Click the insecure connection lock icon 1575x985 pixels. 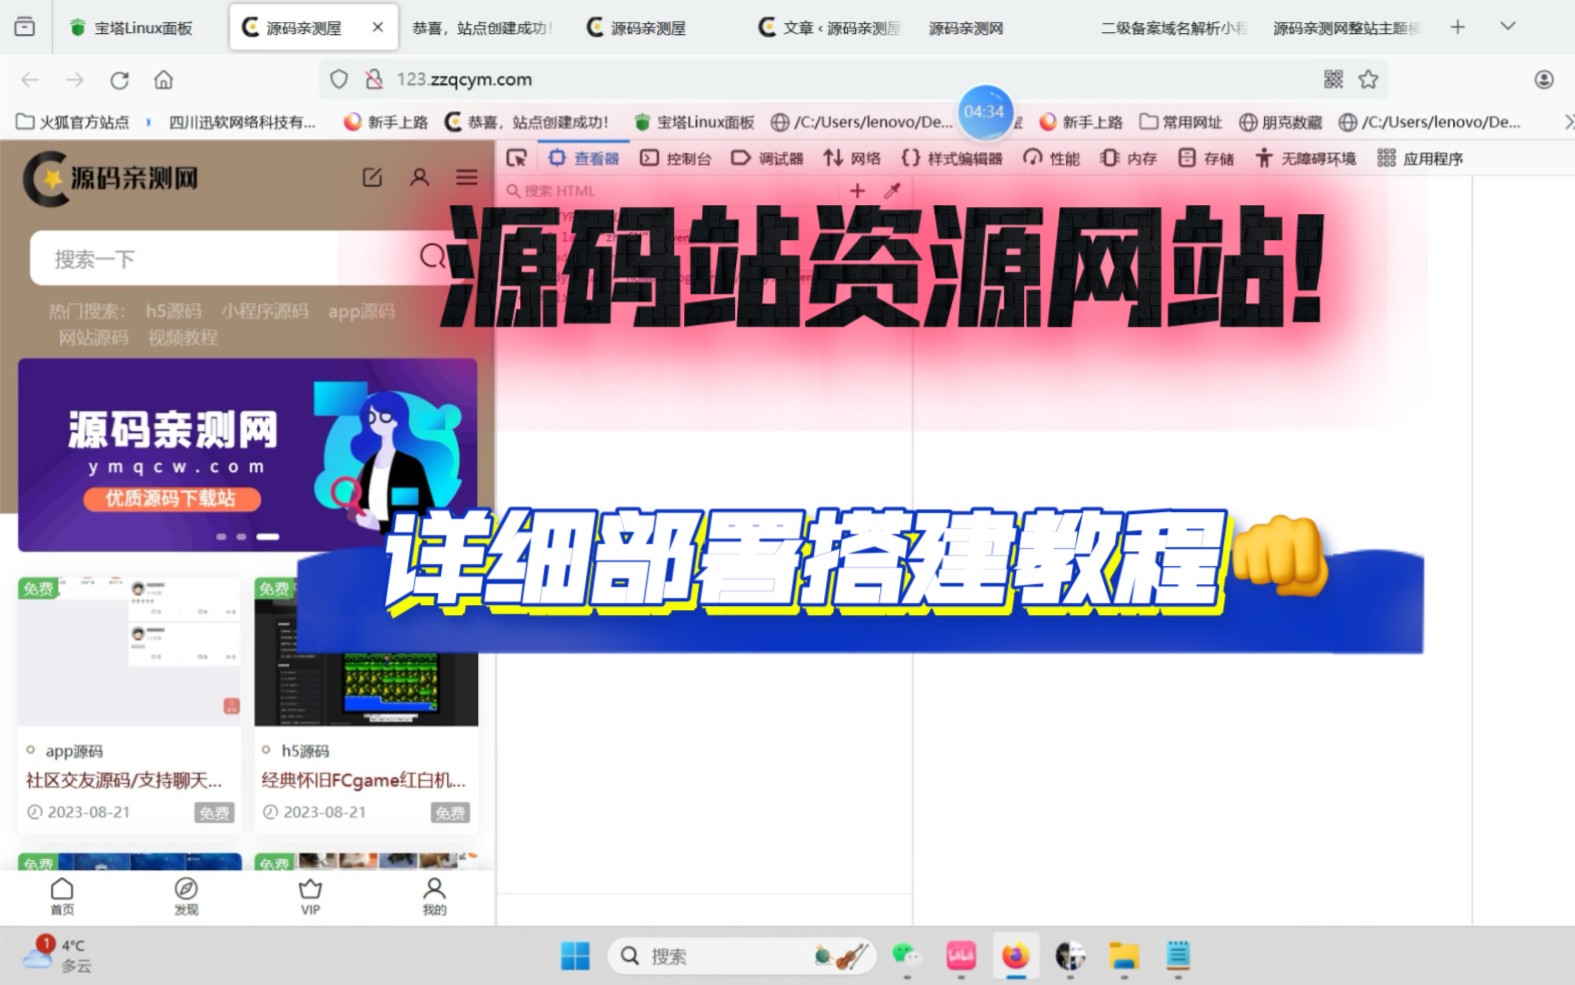[374, 79]
